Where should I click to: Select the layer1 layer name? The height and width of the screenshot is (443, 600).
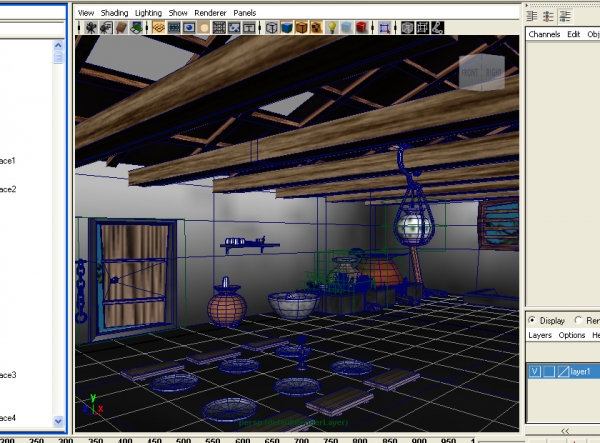point(580,371)
